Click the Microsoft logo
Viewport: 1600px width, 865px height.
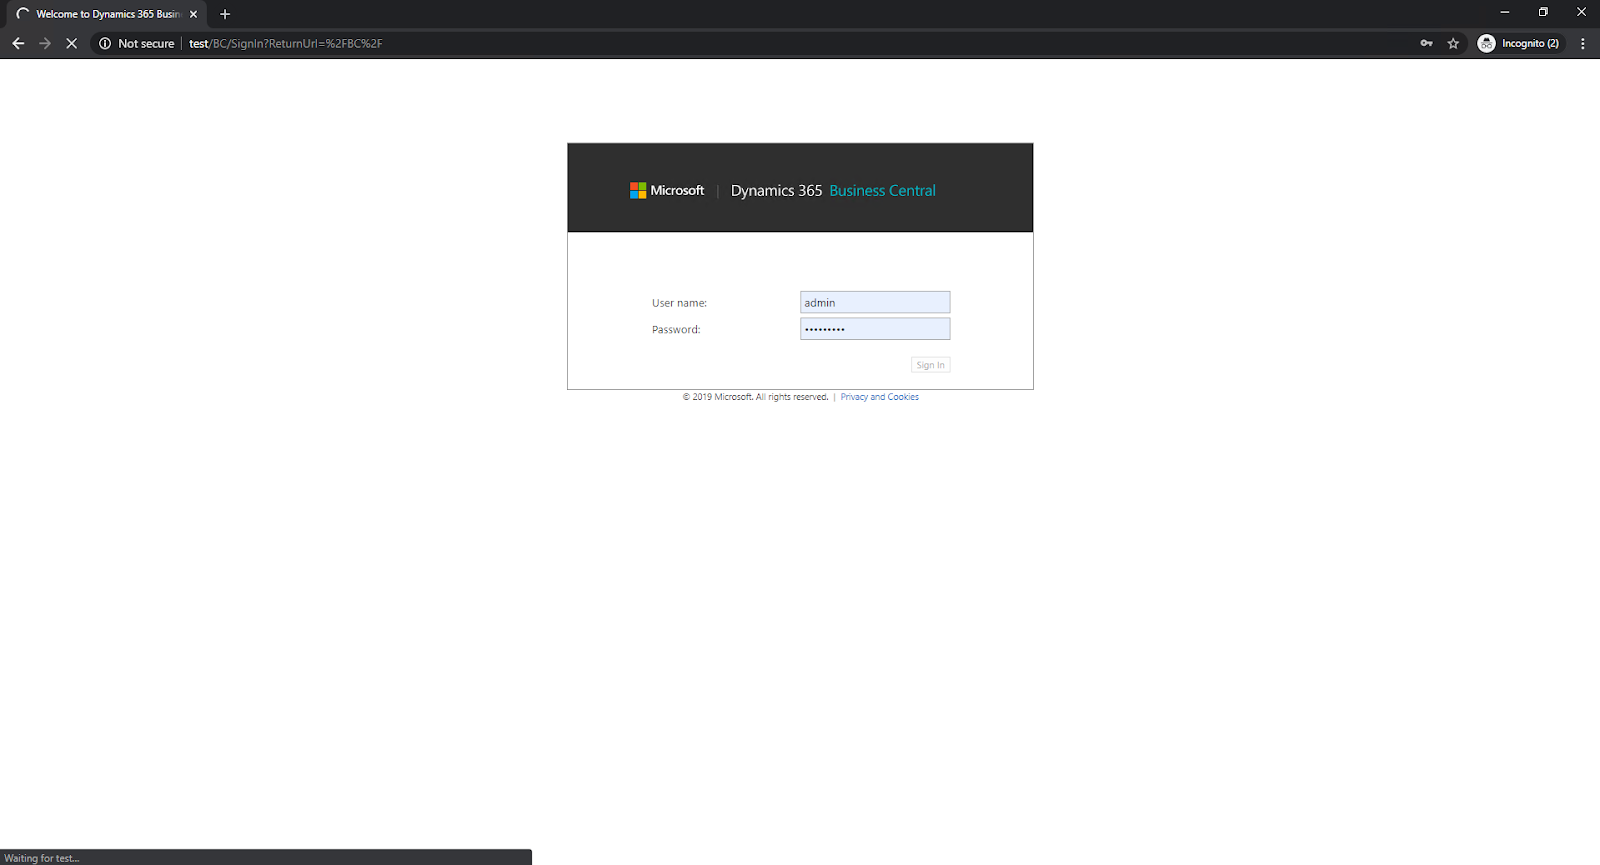[x=667, y=190]
